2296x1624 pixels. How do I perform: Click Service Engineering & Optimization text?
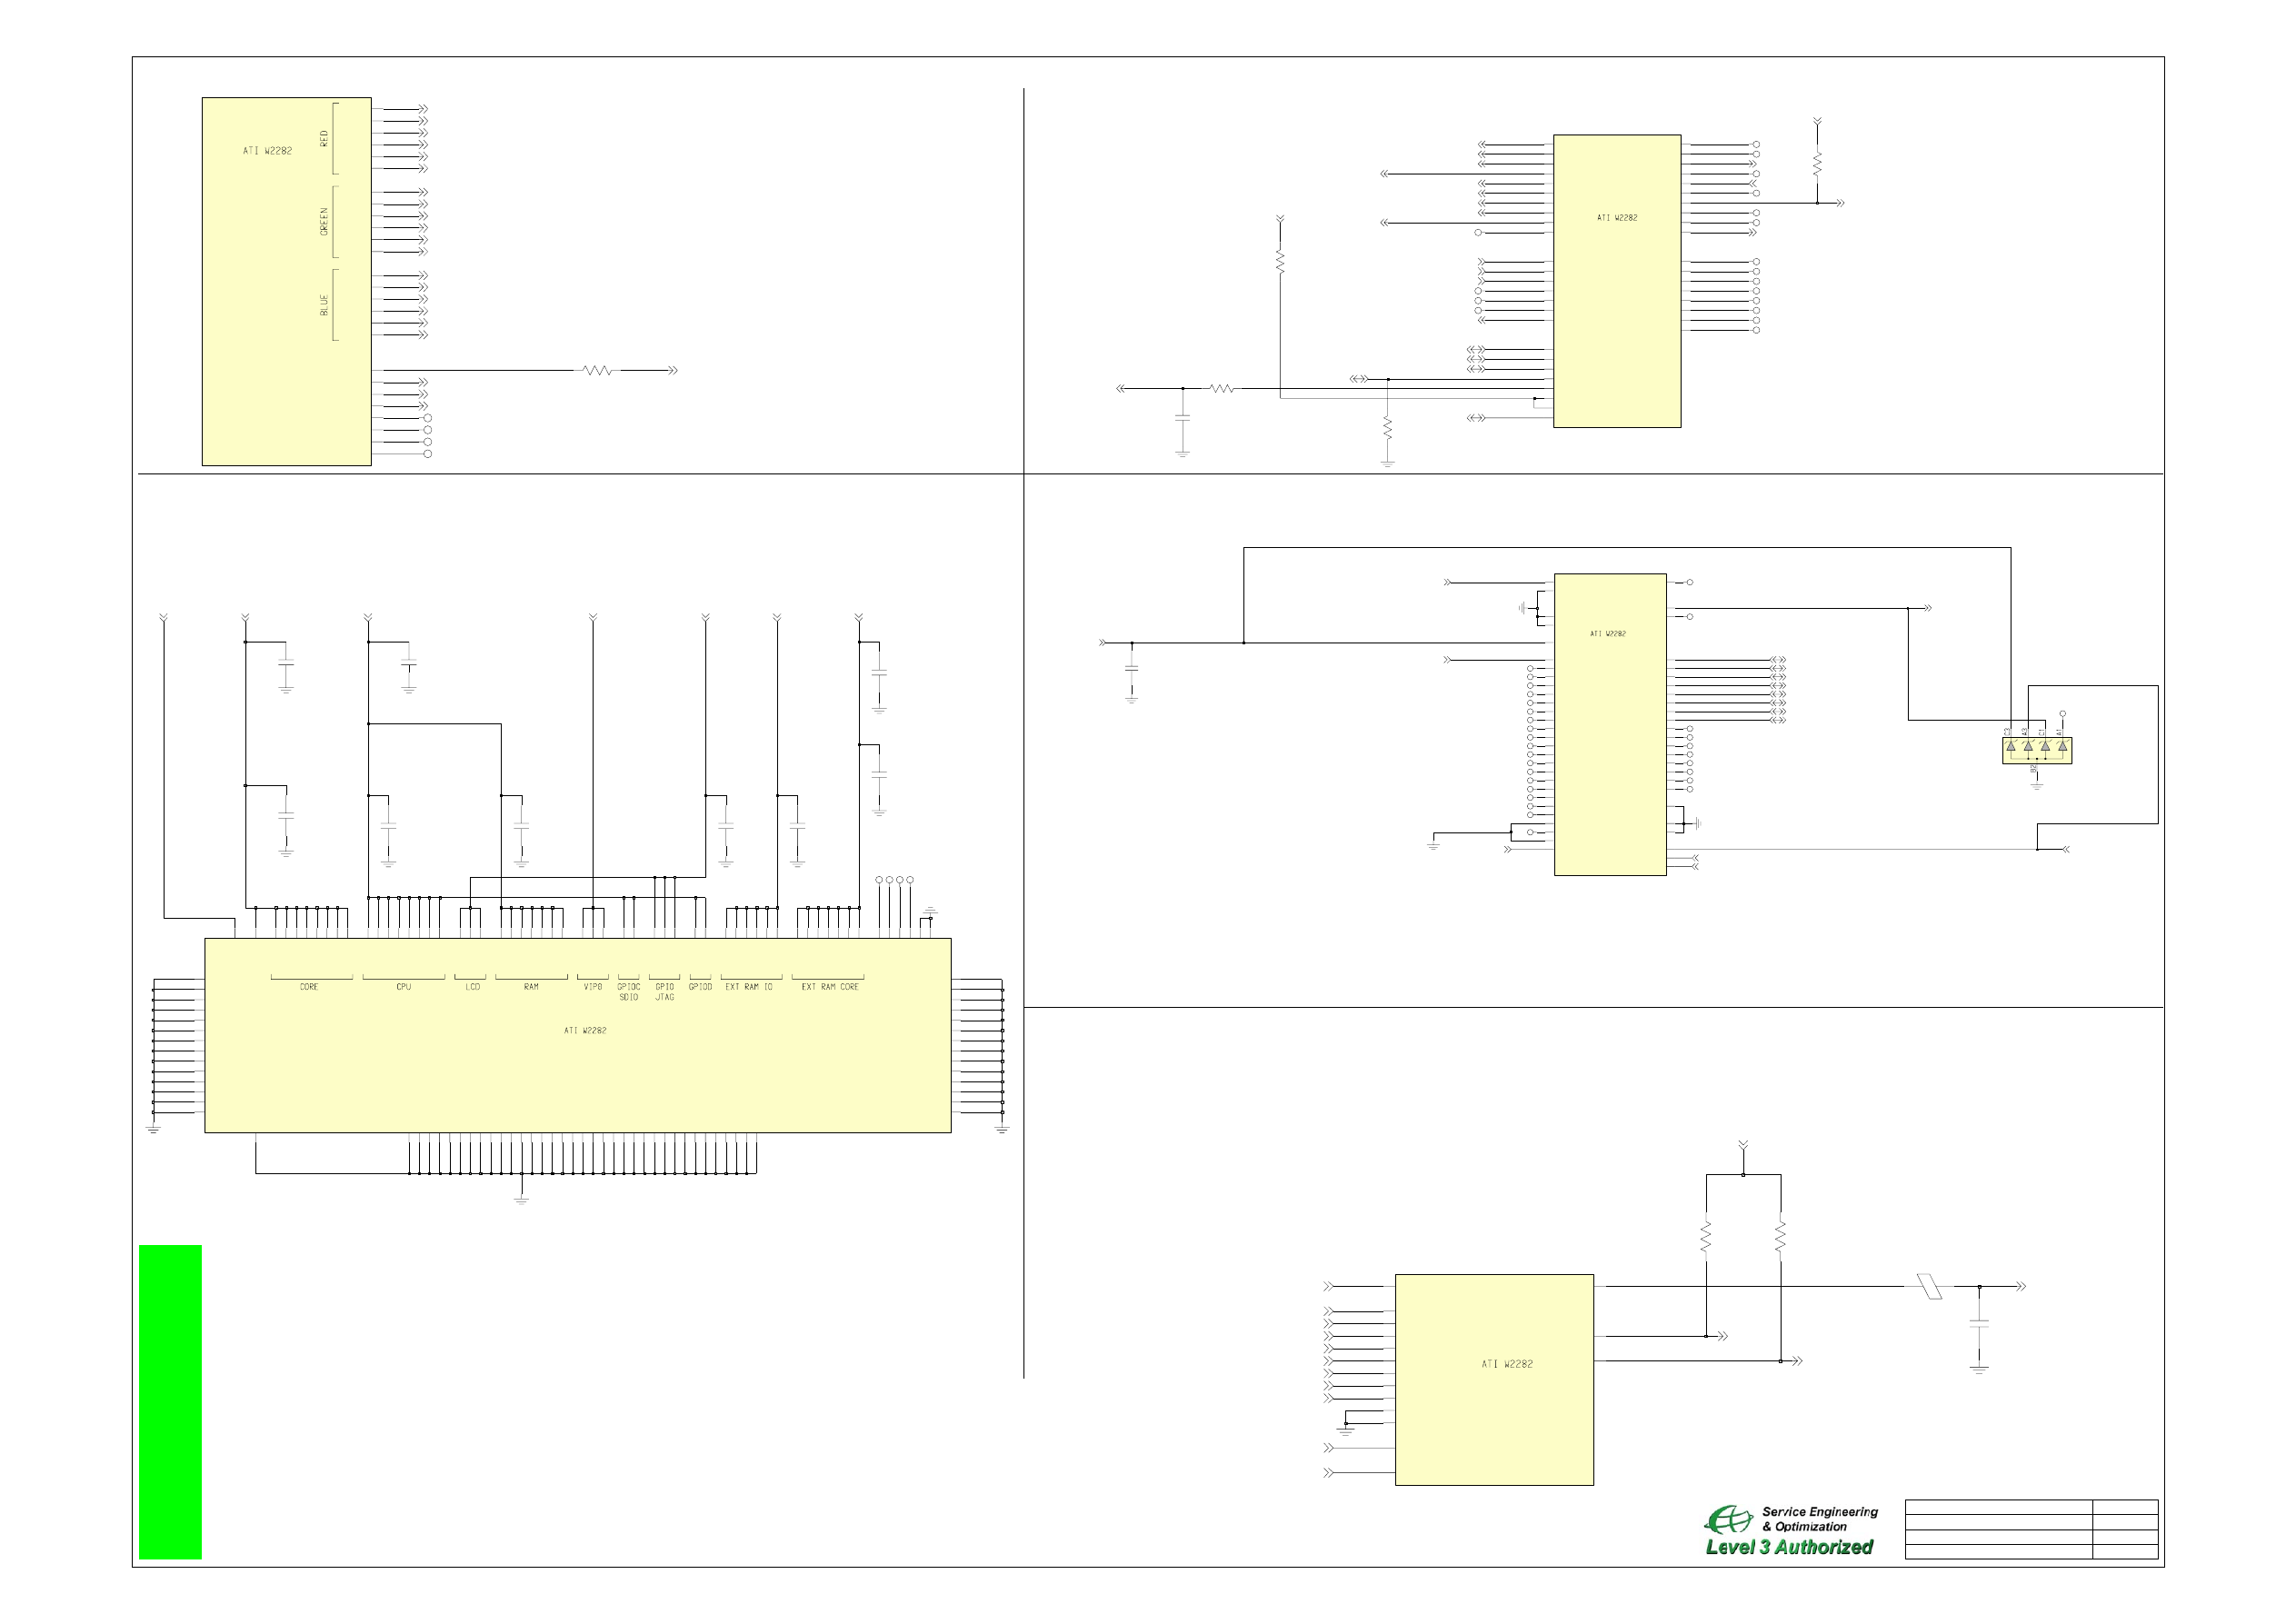point(1819,1519)
